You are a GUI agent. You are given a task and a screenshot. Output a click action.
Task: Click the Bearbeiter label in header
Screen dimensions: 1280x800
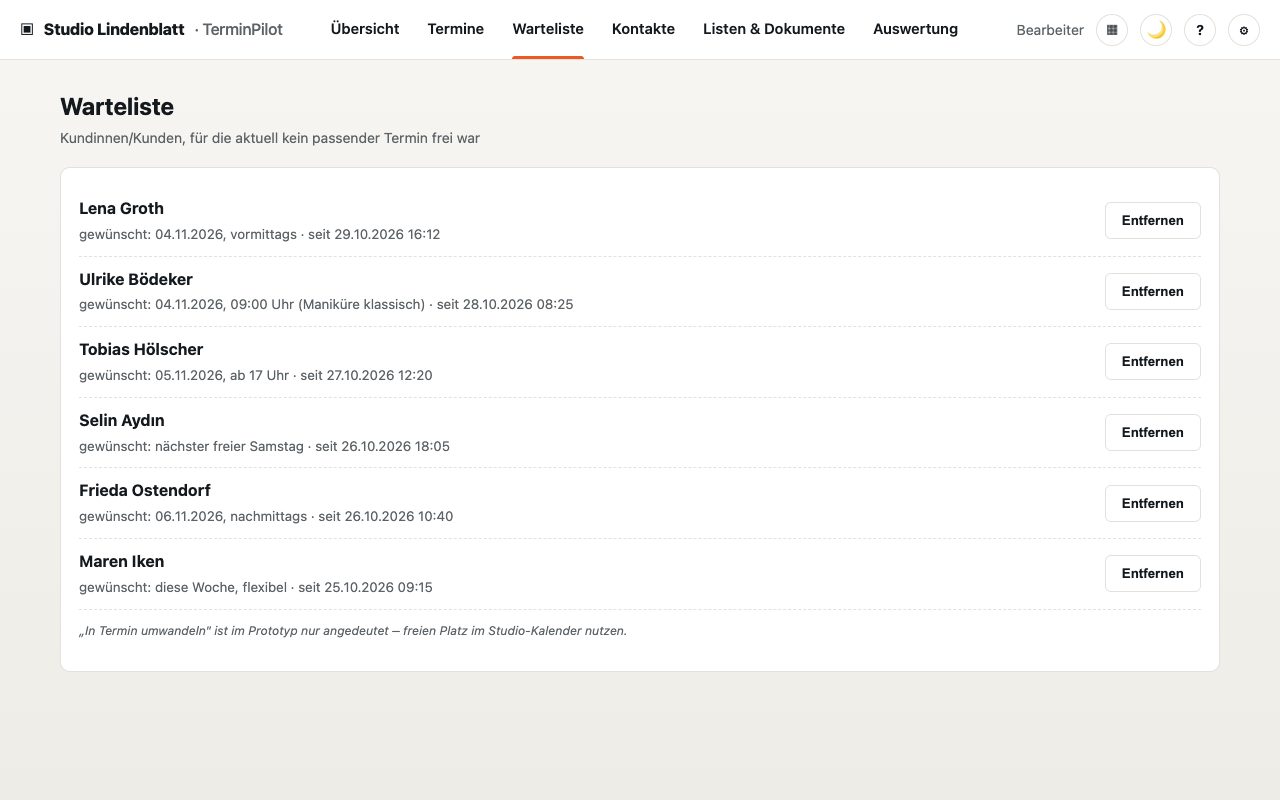pos(1050,30)
